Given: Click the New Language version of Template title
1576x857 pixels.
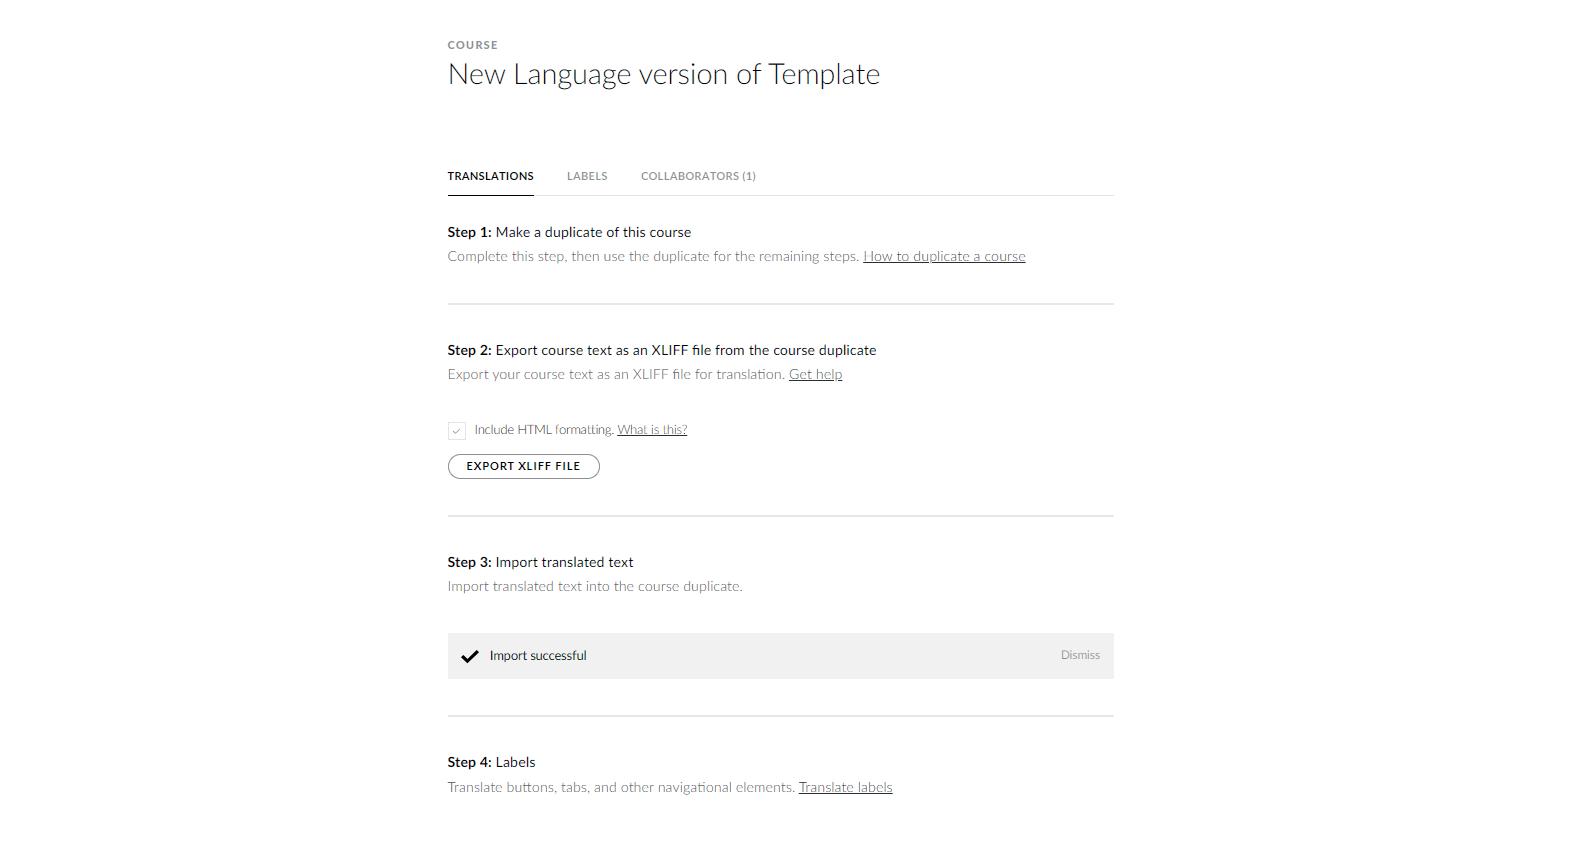Looking at the screenshot, I should pyautogui.click(x=664, y=74).
